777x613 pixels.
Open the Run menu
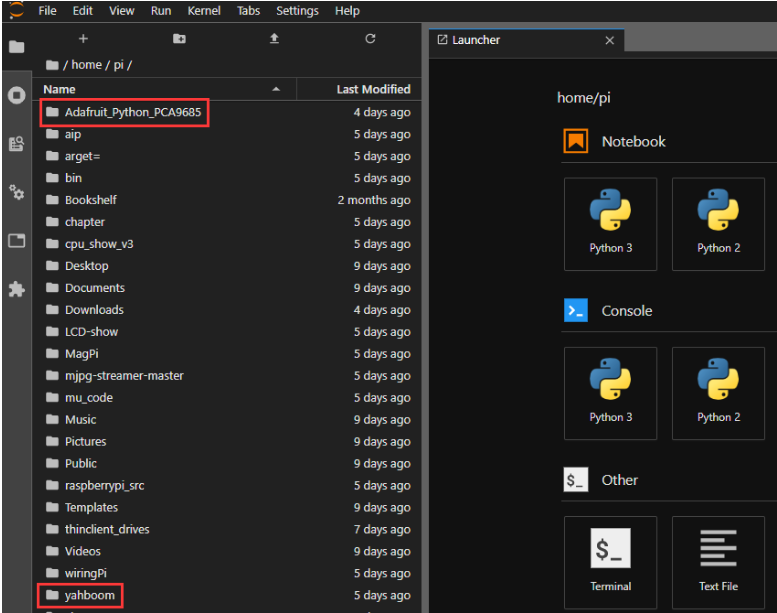coord(161,11)
